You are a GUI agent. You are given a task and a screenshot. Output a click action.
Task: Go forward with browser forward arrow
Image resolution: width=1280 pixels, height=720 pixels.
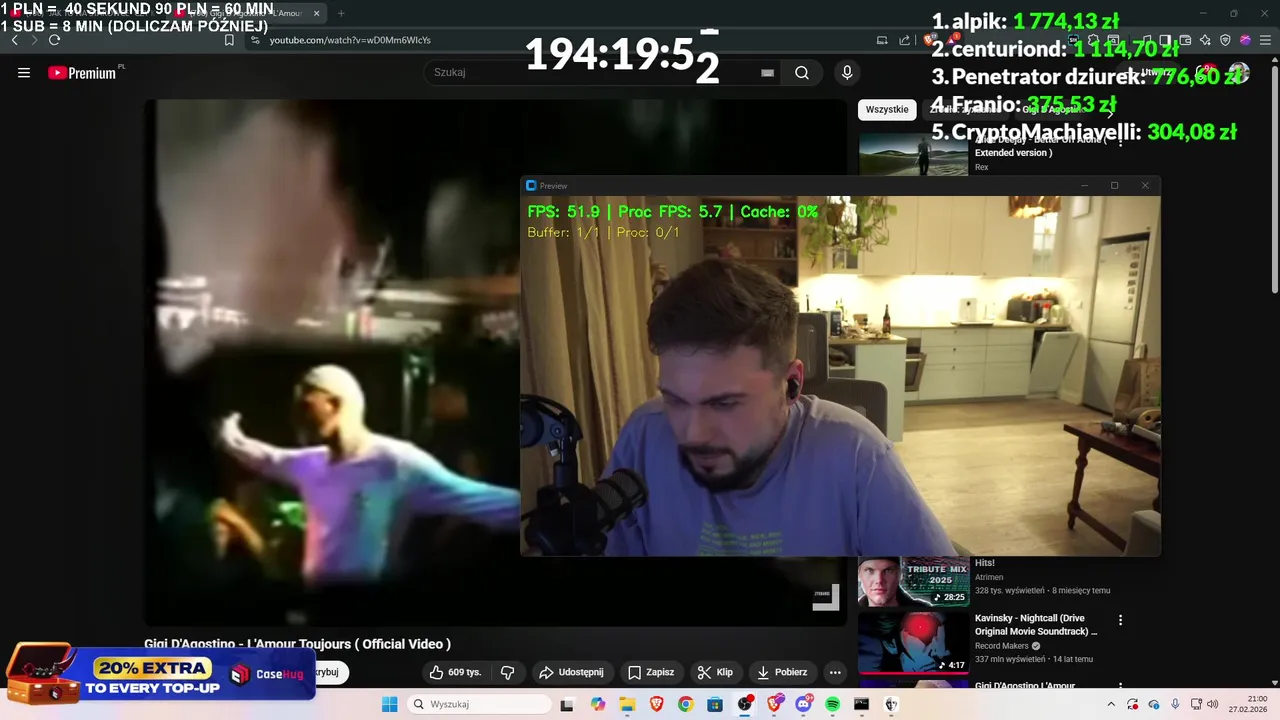[x=34, y=40]
